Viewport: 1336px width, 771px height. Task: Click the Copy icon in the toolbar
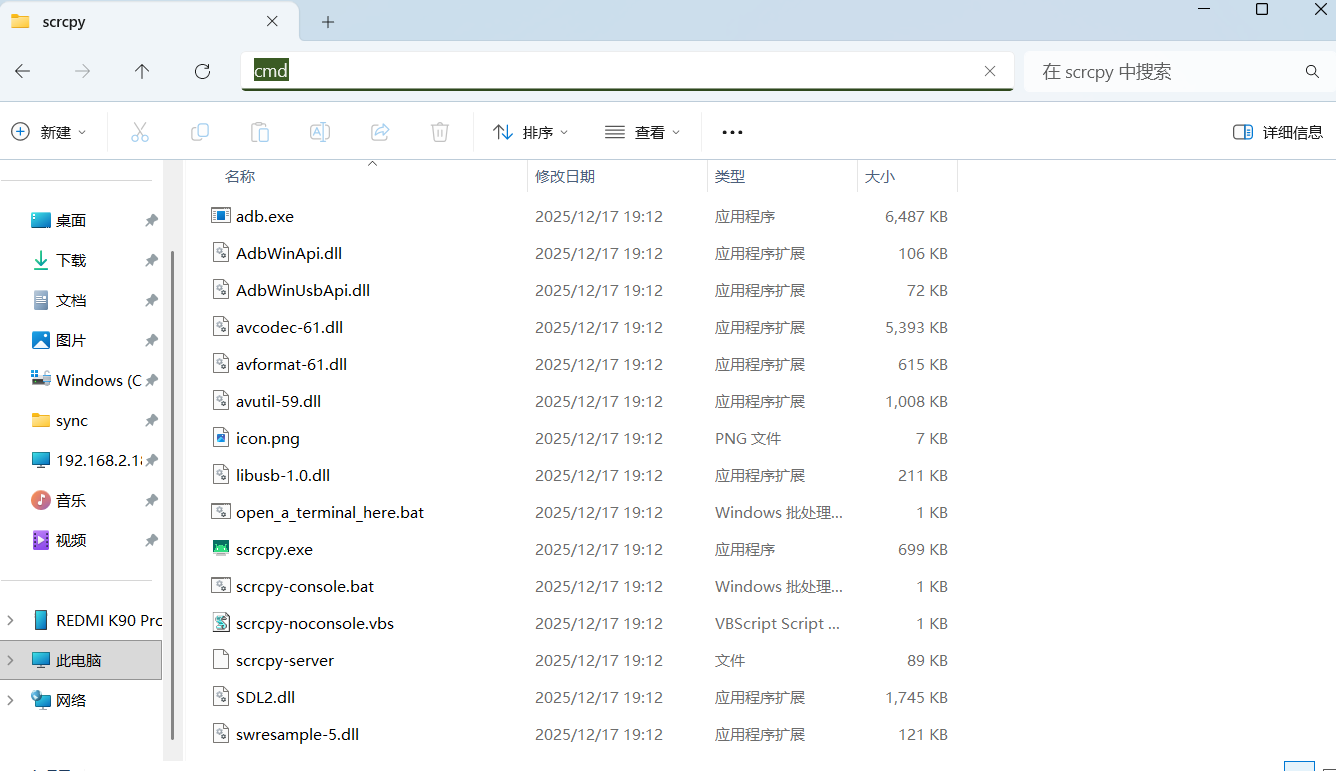pyautogui.click(x=200, y=132)
